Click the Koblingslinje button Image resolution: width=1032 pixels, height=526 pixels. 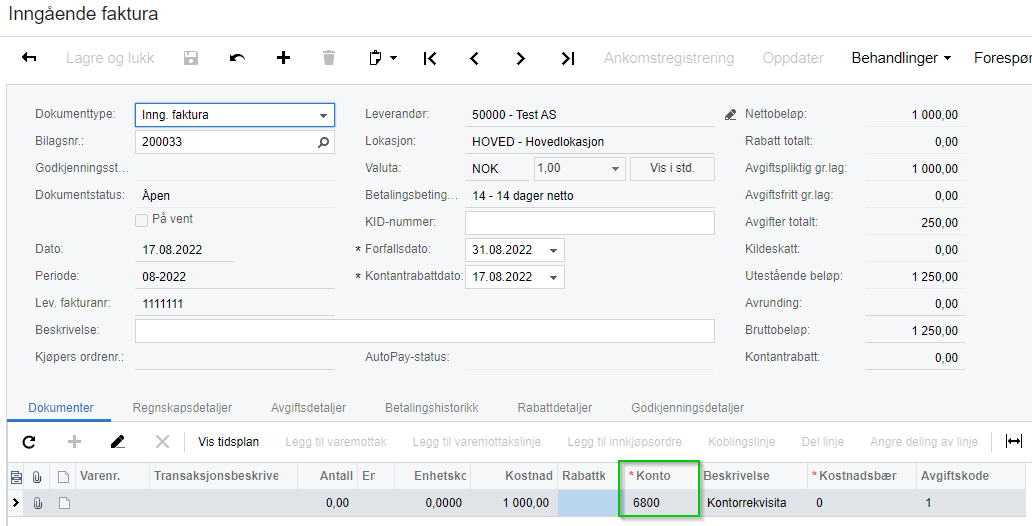tap(742, 442)
